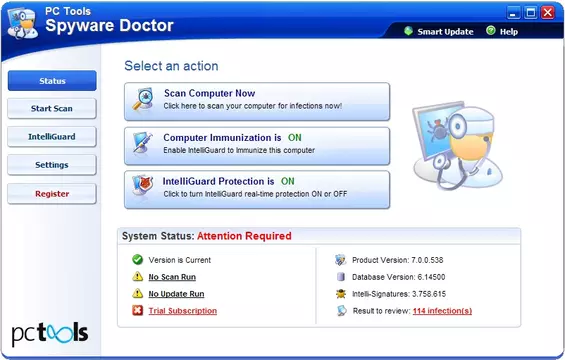Screen dimensions: 565x360
Task: Click the IntelliGuard shield icon
Action: (x=143, y=186)
